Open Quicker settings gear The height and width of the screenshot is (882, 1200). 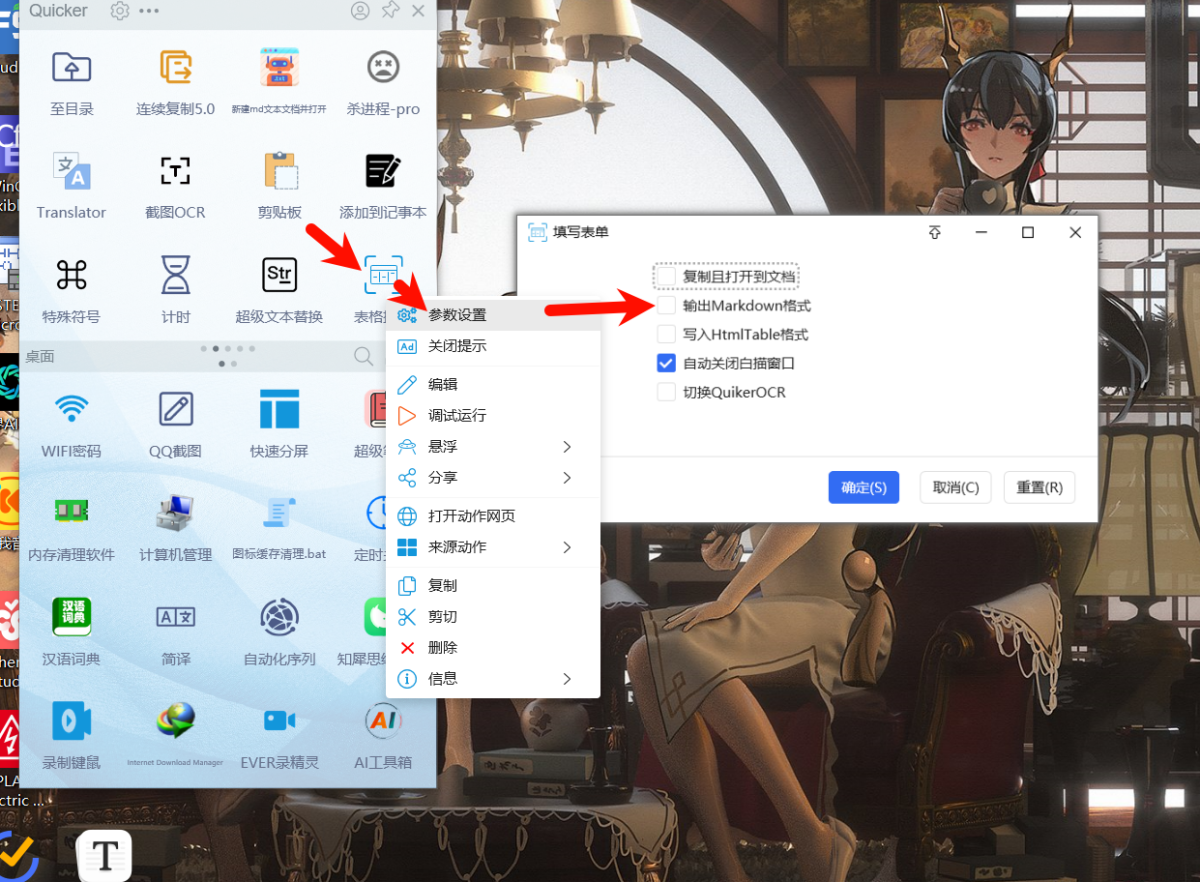tap(120, 11)
